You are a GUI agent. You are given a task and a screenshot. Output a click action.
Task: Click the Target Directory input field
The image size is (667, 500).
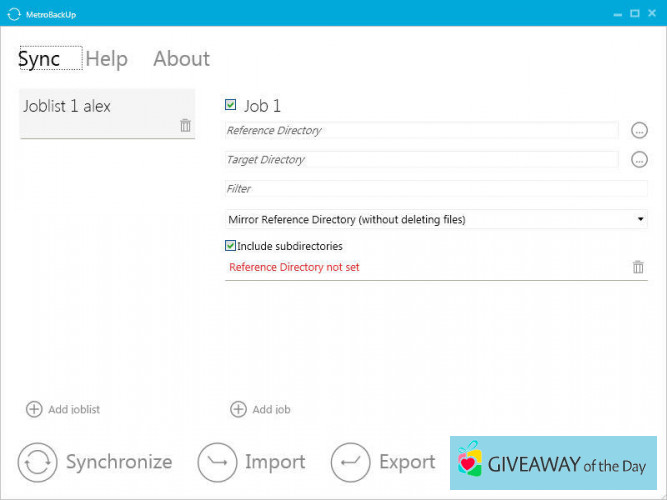[x=420, y=160]
